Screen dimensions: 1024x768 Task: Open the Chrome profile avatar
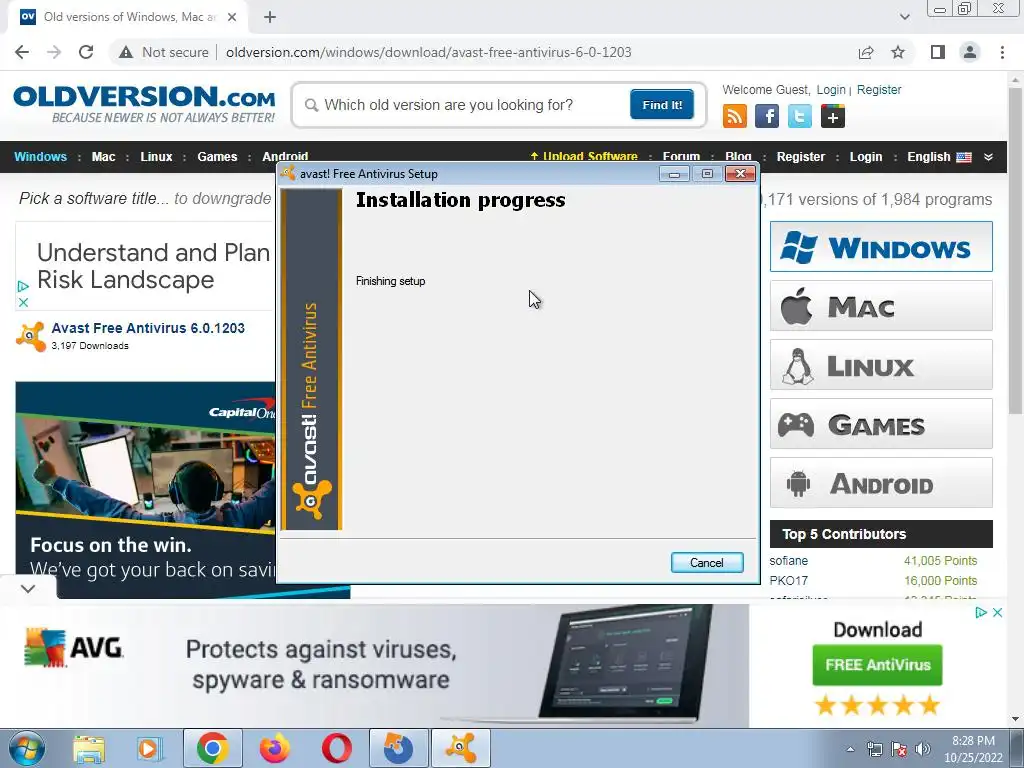(970, 52)
